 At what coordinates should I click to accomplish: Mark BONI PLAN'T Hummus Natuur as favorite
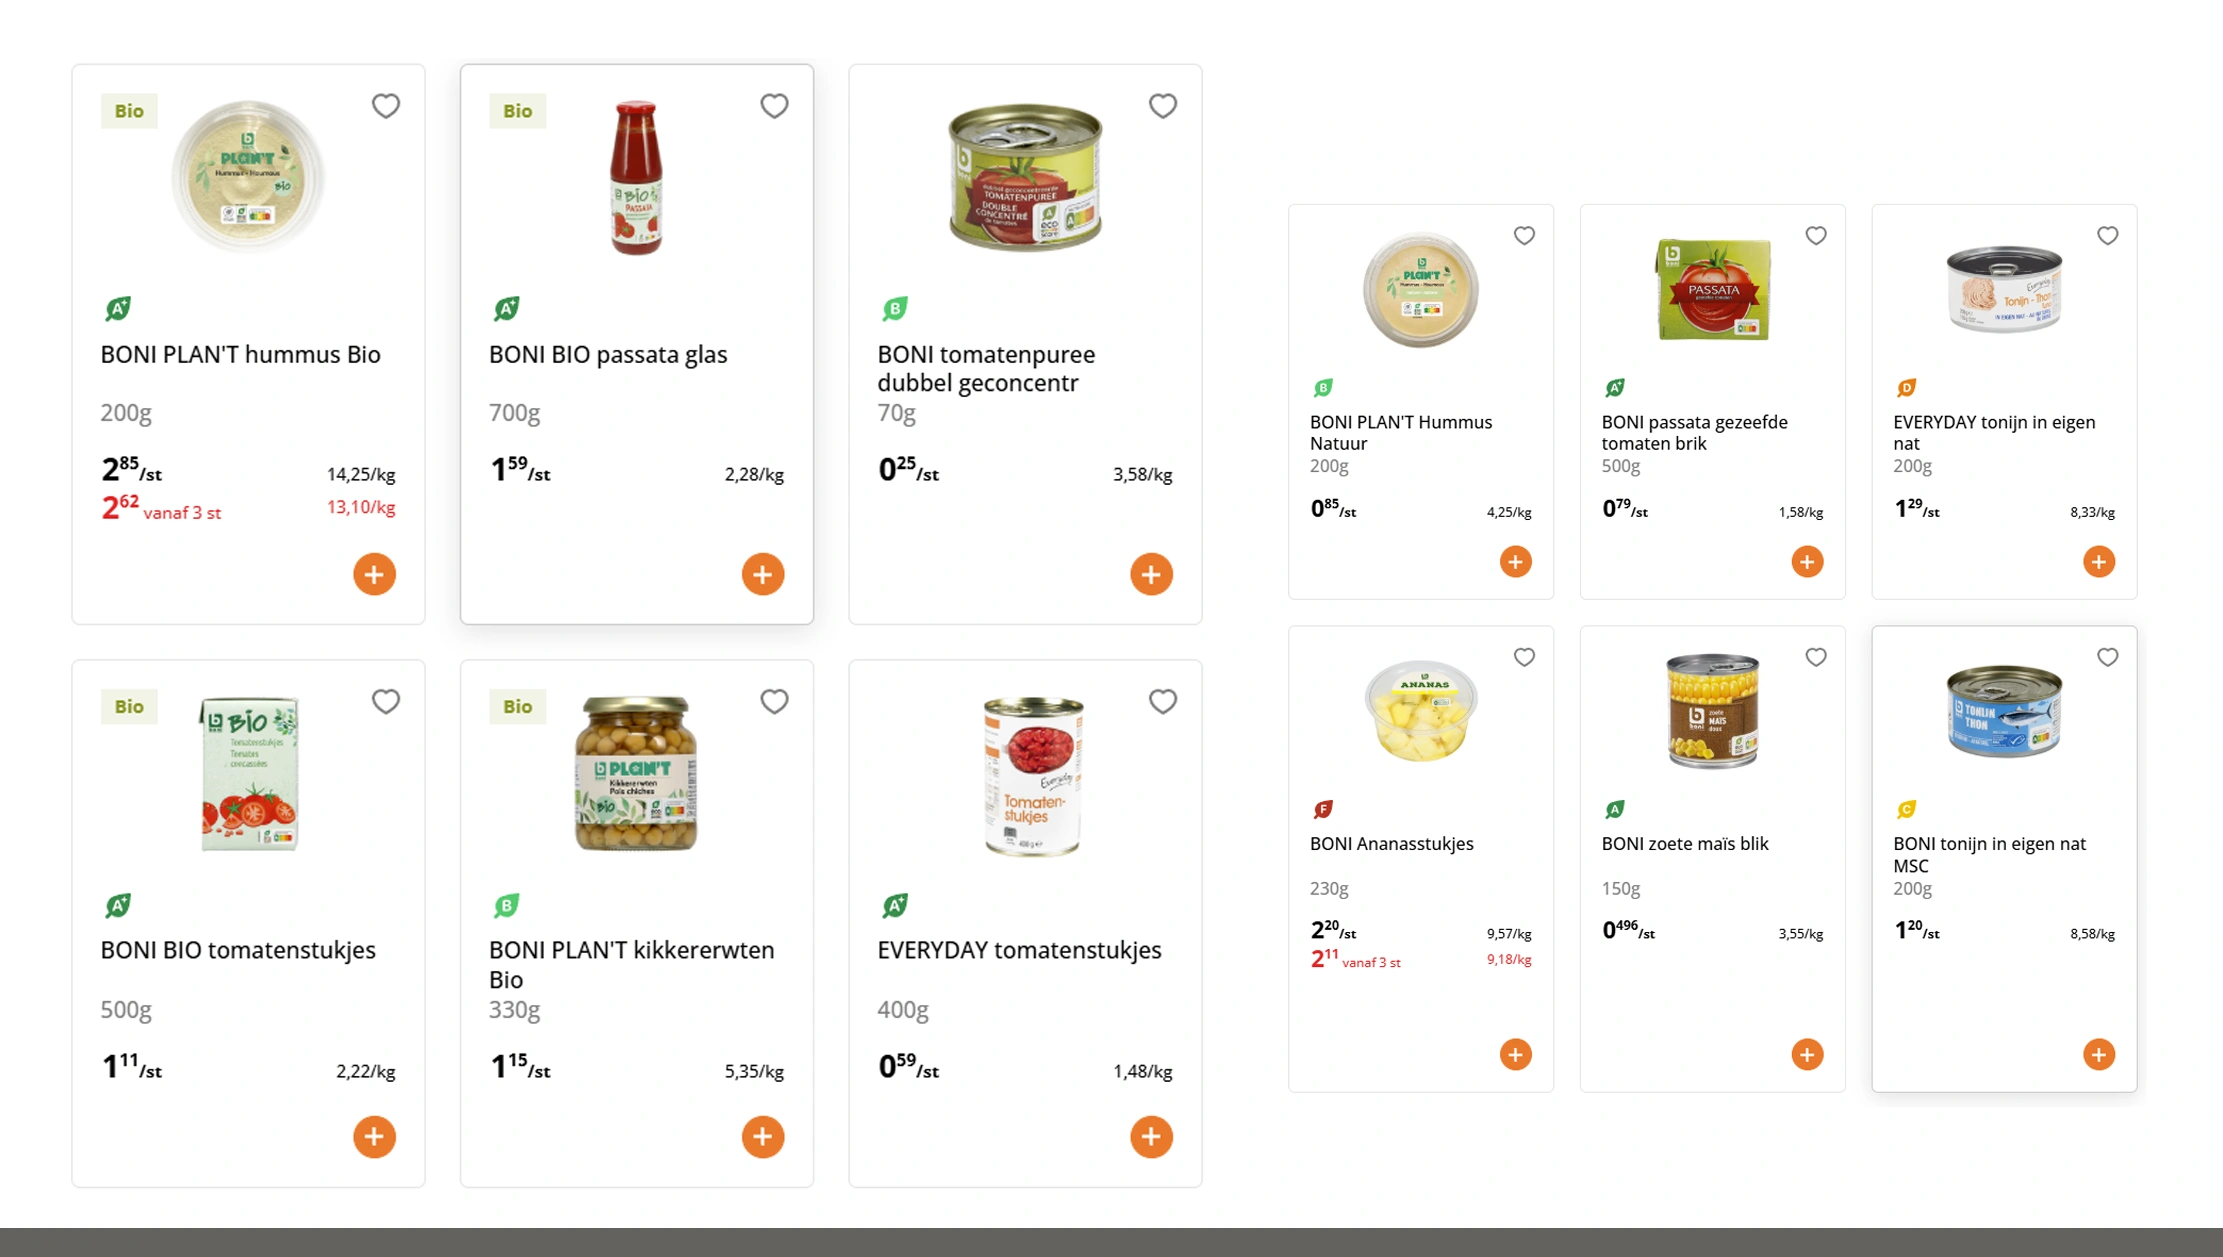1523,236
